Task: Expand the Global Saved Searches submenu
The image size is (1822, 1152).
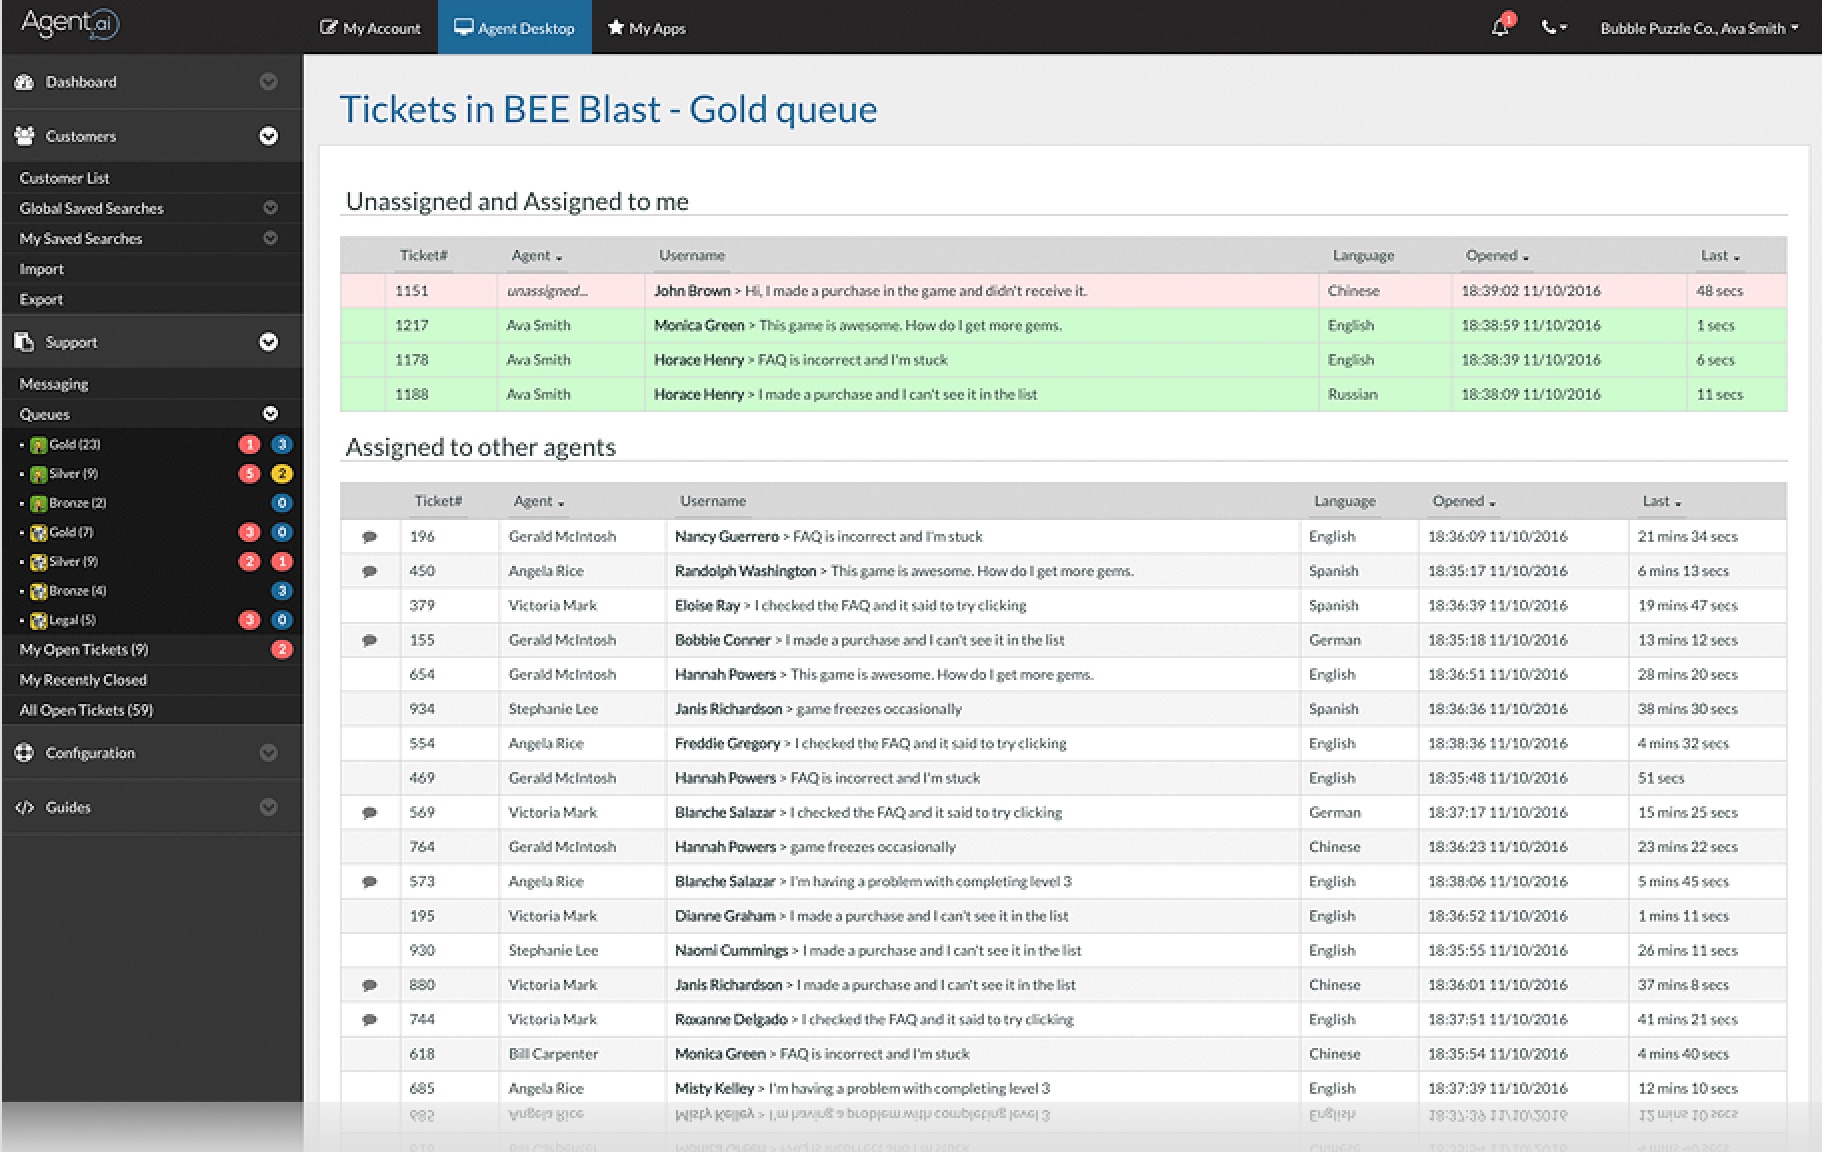Action: click(270, 208)
